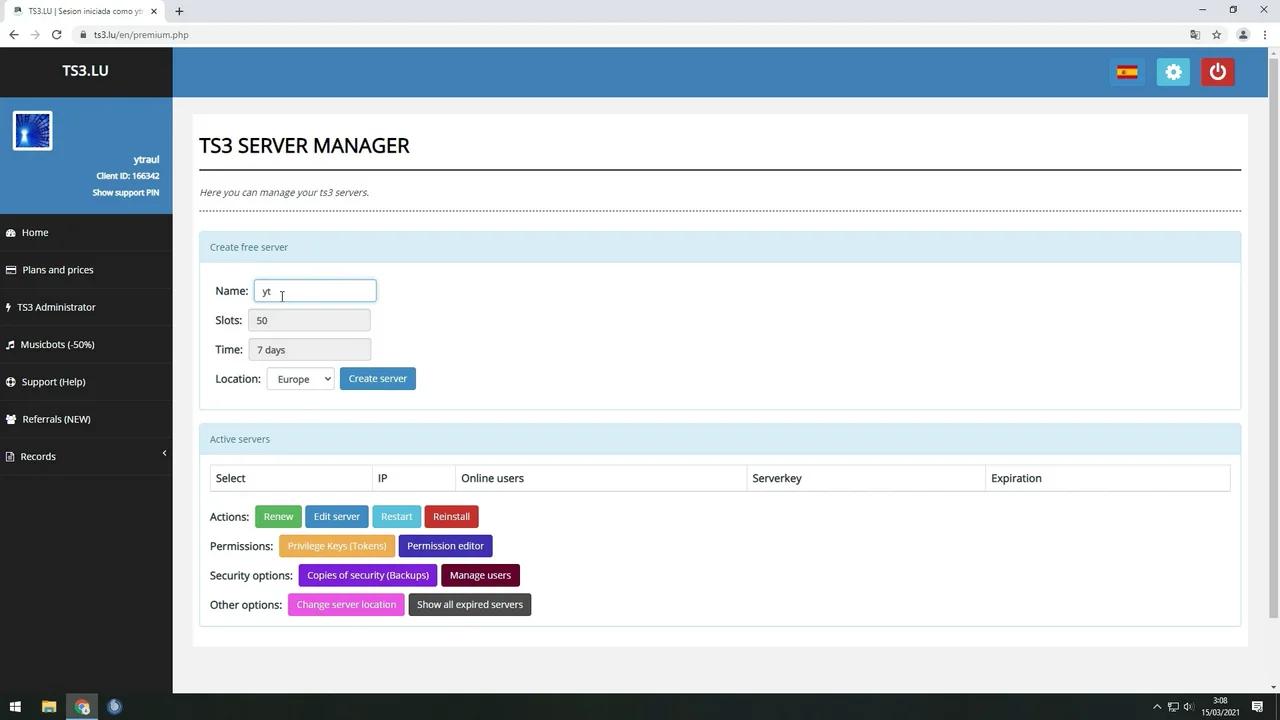Expand the Location dropdown showing Europe
This screenshot has height=720, width=1280.
pyautogui.click(x=300, y=379)
